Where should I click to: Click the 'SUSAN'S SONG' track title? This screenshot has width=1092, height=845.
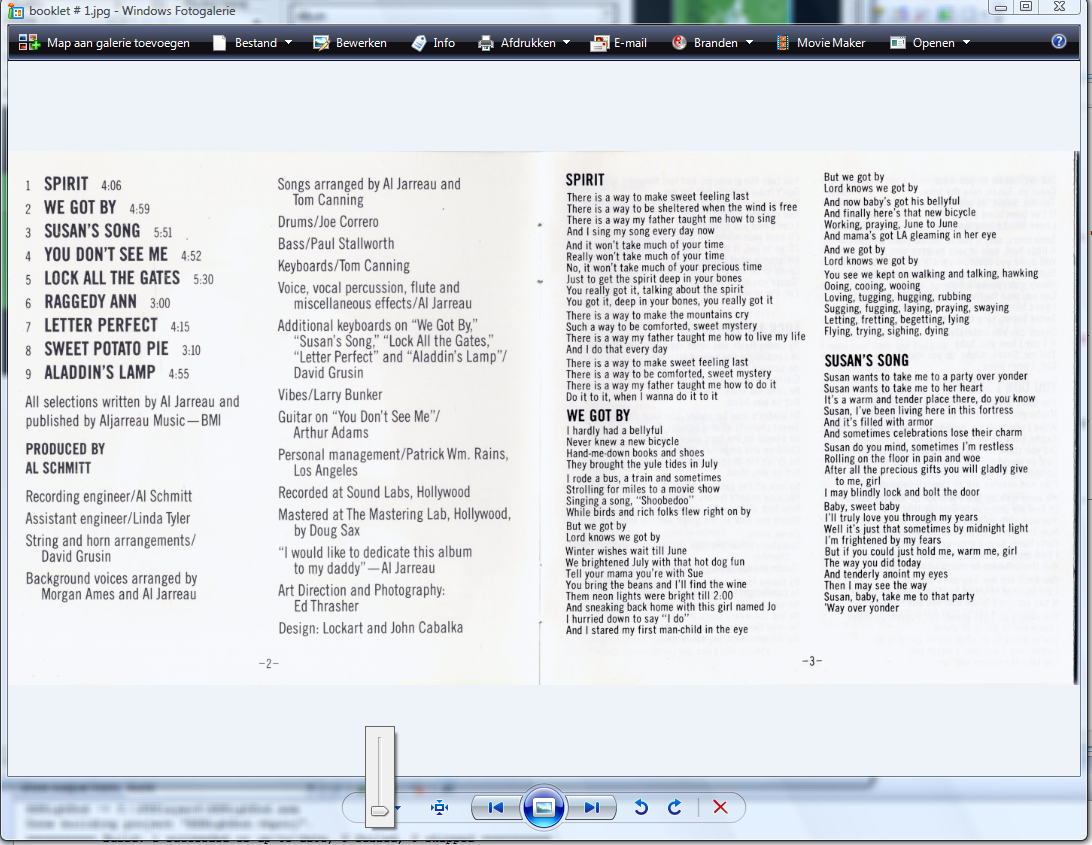[x=92, y=231]
